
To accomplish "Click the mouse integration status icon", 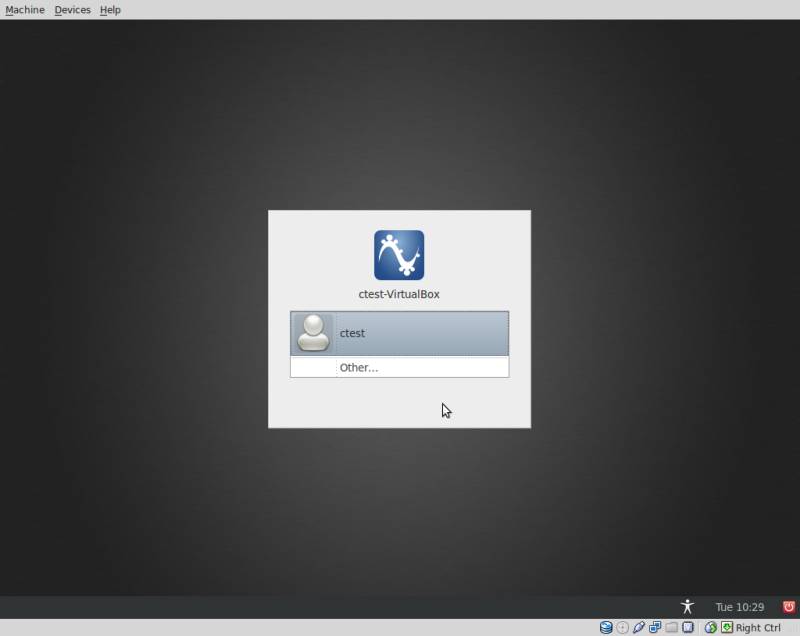I will pyautogui.click(x=711, y=627).
